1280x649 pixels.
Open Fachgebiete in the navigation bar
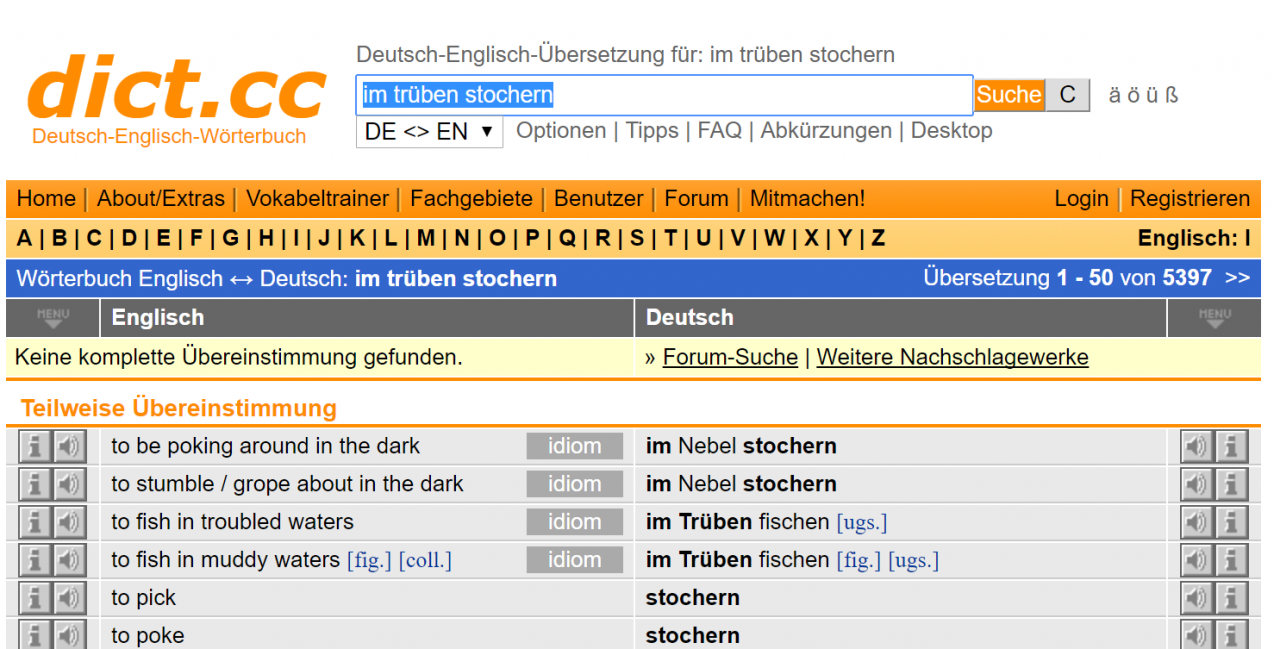tap(471, 198)
